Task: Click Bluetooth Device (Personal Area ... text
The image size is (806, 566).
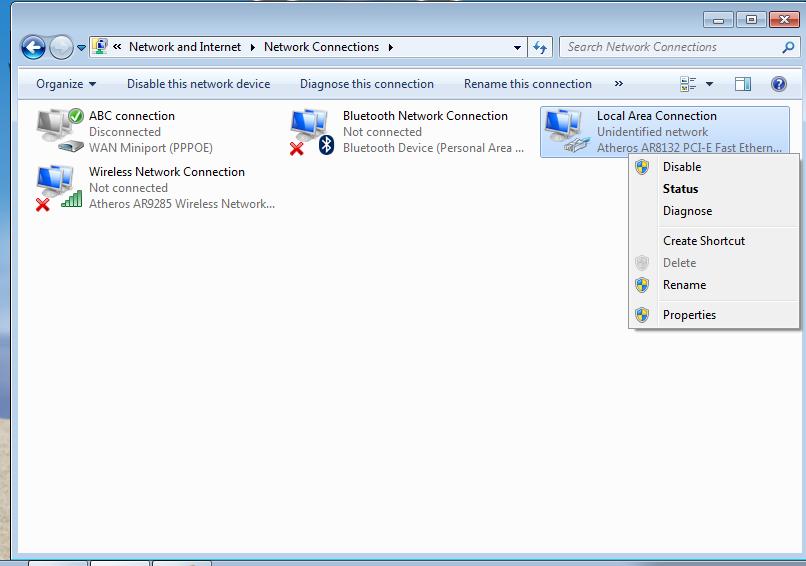Action: click(433, 148)
